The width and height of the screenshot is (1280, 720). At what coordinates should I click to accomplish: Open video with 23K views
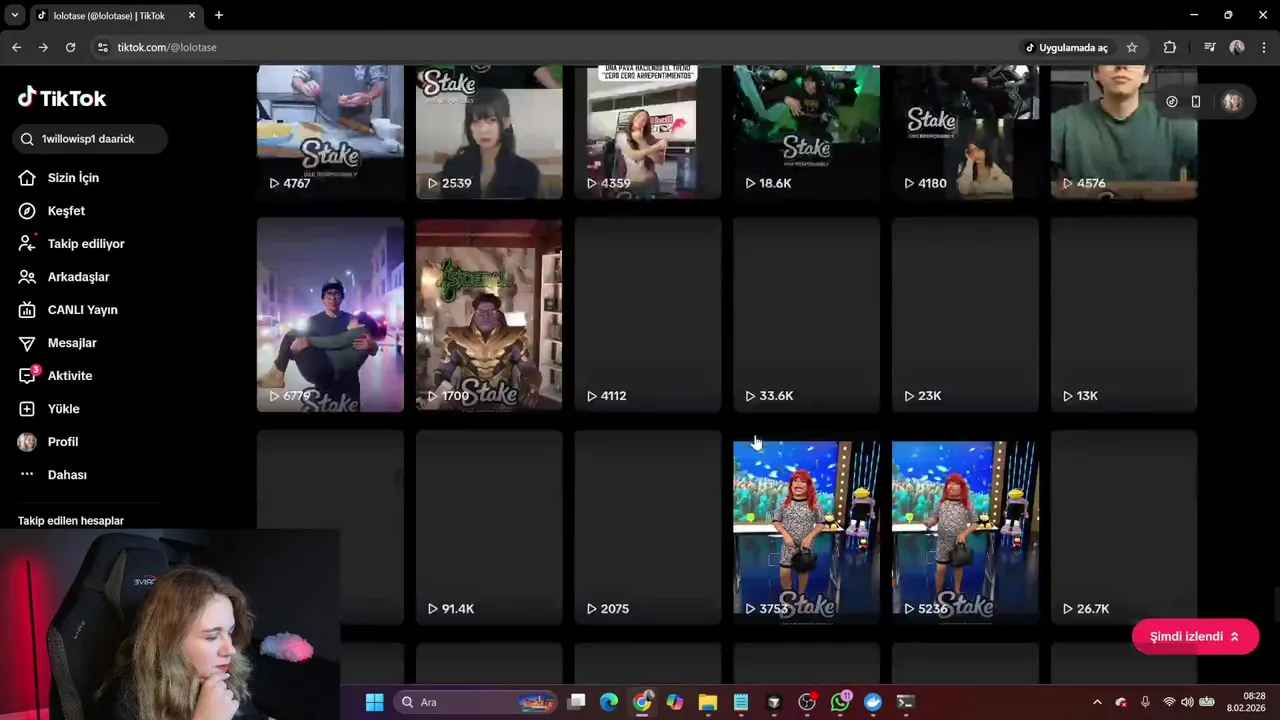965,315
